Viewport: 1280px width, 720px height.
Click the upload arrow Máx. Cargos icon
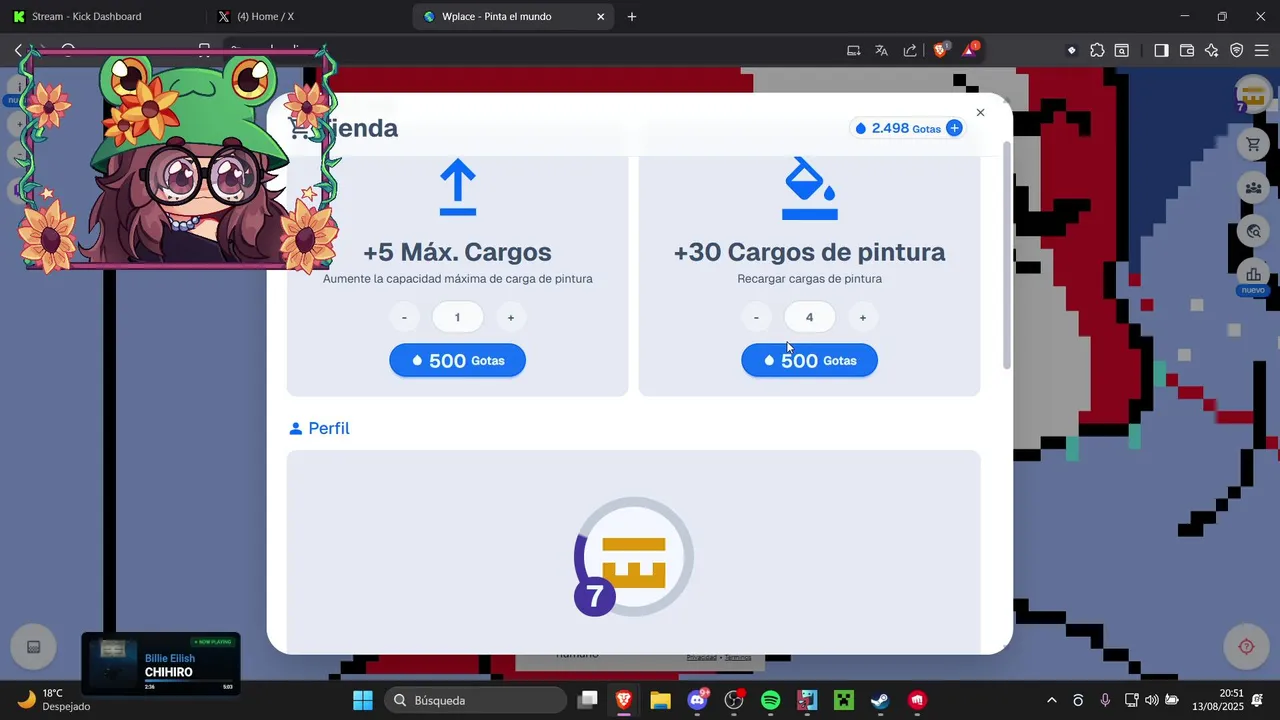point(458,187)
